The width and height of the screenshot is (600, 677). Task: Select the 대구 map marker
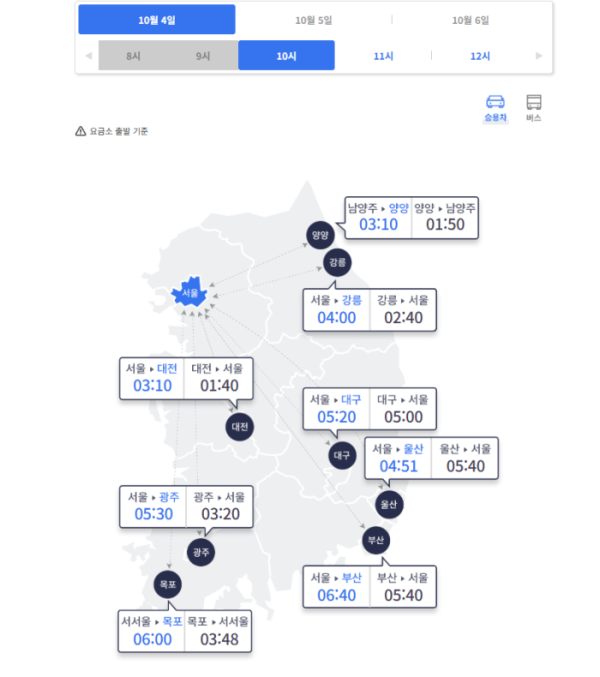pos(343,454)
